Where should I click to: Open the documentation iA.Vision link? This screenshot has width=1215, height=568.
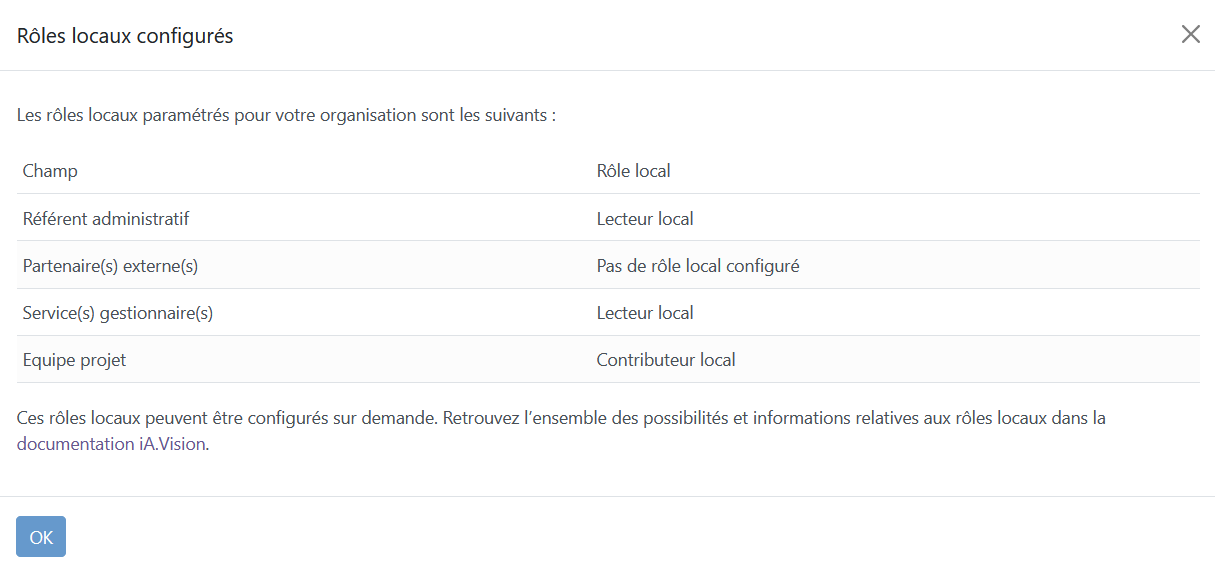point(112,445)
